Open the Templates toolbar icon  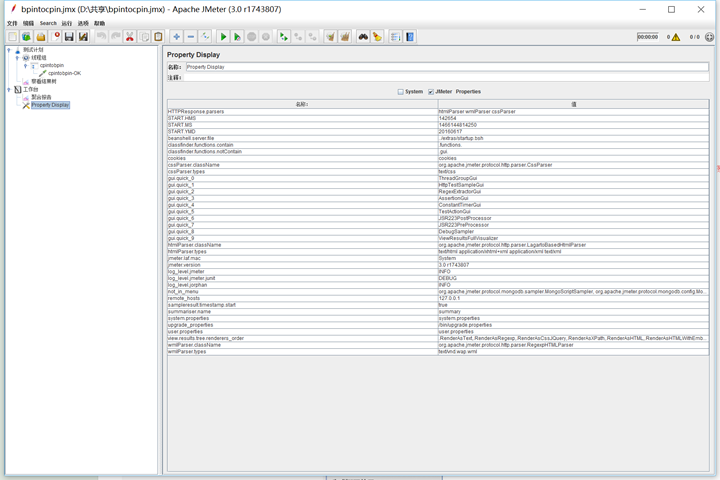point(27,37)
